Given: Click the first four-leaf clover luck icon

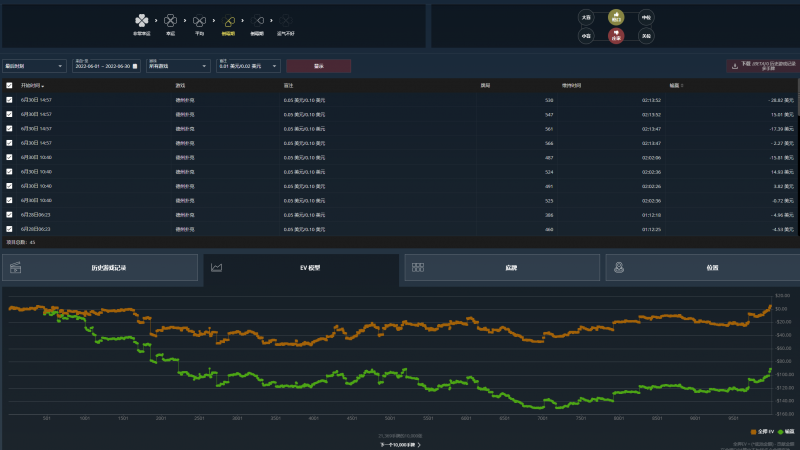Looking at the screenshot, I should tap(144, 19).
